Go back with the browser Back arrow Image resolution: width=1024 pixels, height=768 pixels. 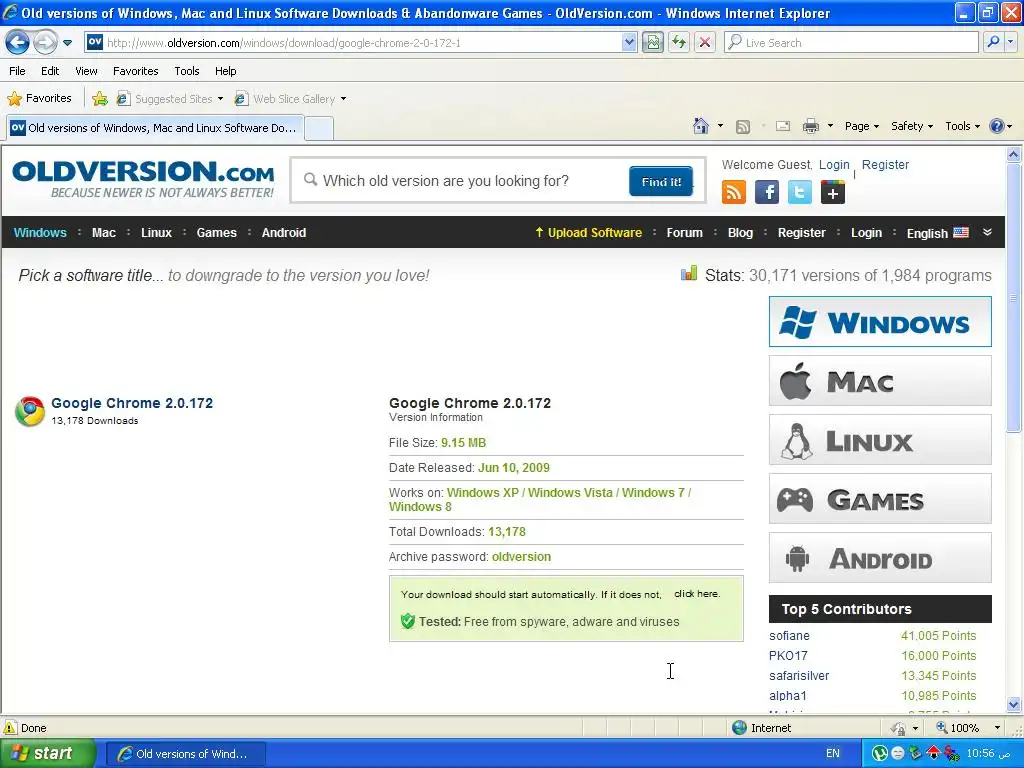click(18, 43)
